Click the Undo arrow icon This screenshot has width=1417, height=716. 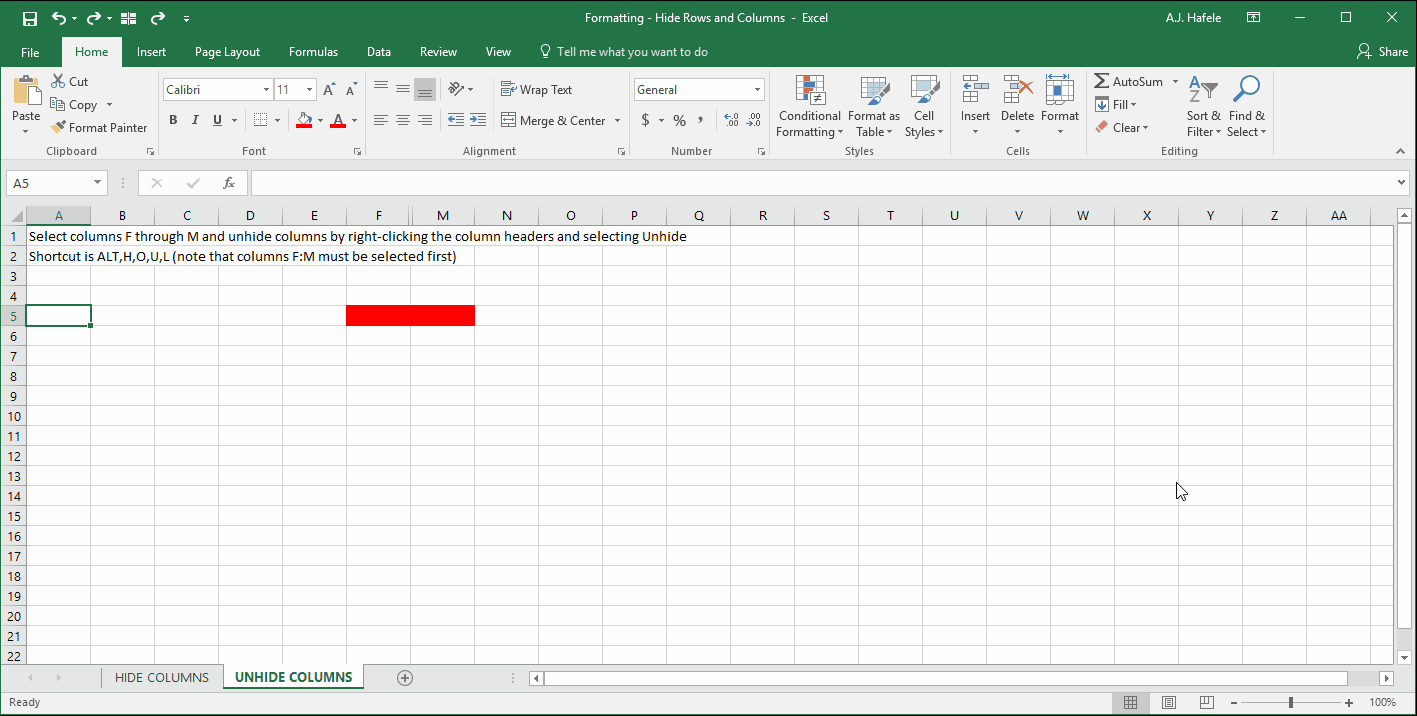[59, 18]
